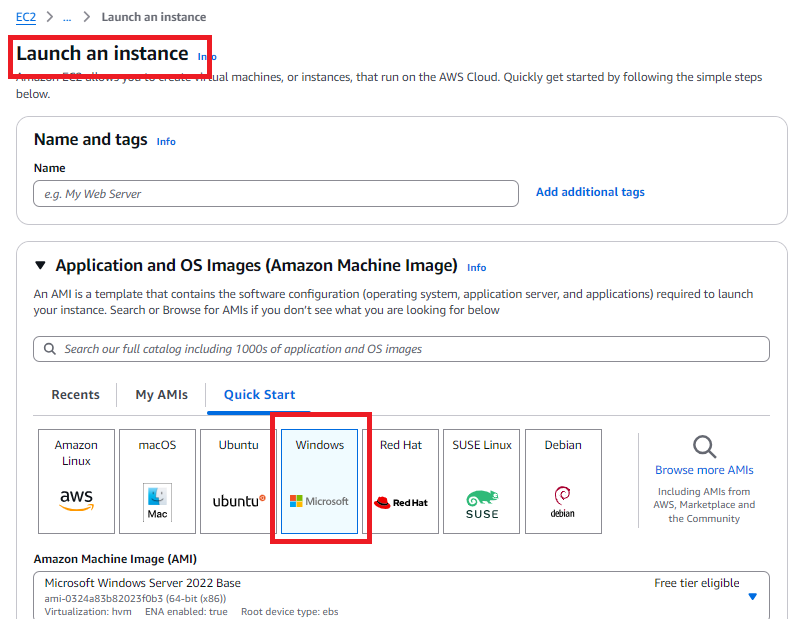Open the My AMIs tab
Screen dimensions: 794x619
(x=162, y=395)
